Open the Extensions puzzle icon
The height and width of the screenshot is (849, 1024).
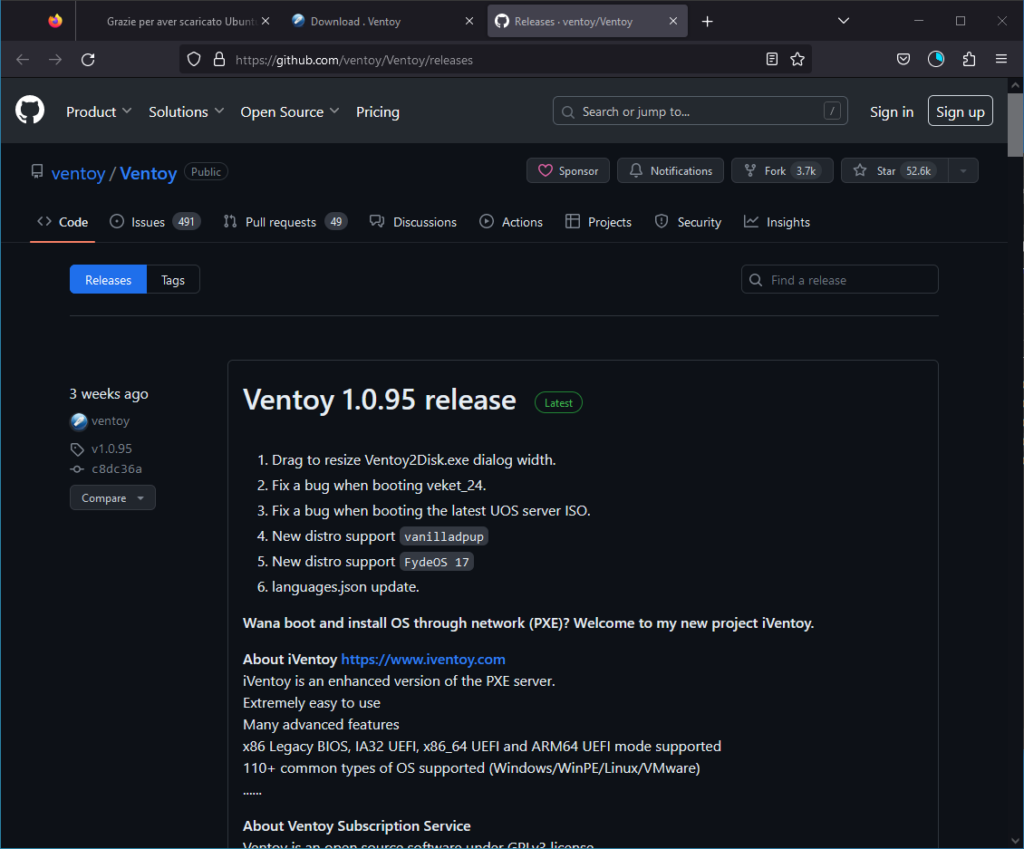point(969,59)
